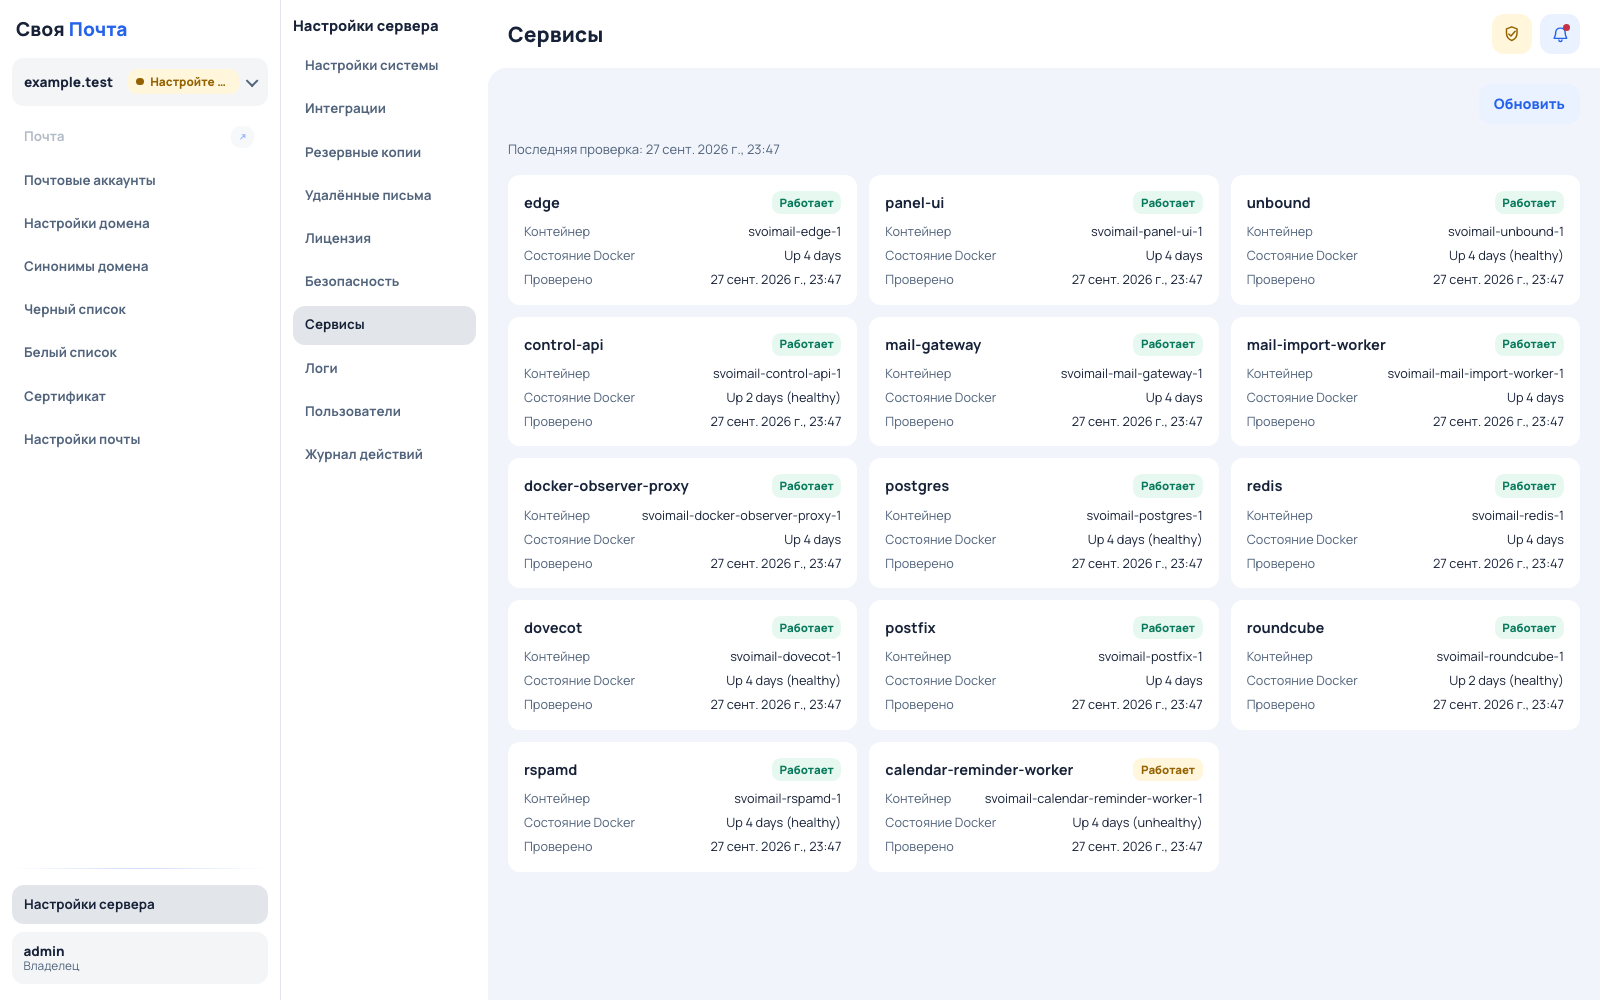Open webmail via the Почта arrow icon
1600x1000 pixels.
pyautogui.click(x=242, y=137)
